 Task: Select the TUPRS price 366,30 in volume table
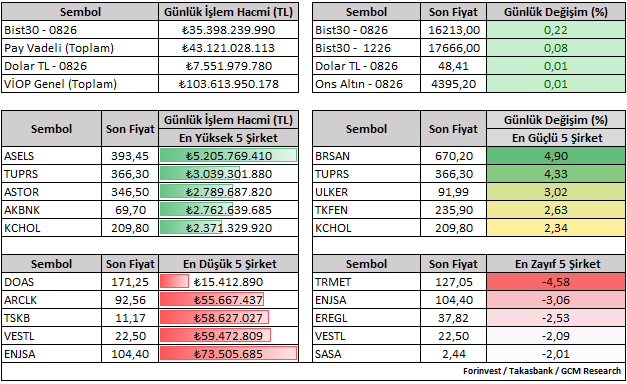click(130, 174)
